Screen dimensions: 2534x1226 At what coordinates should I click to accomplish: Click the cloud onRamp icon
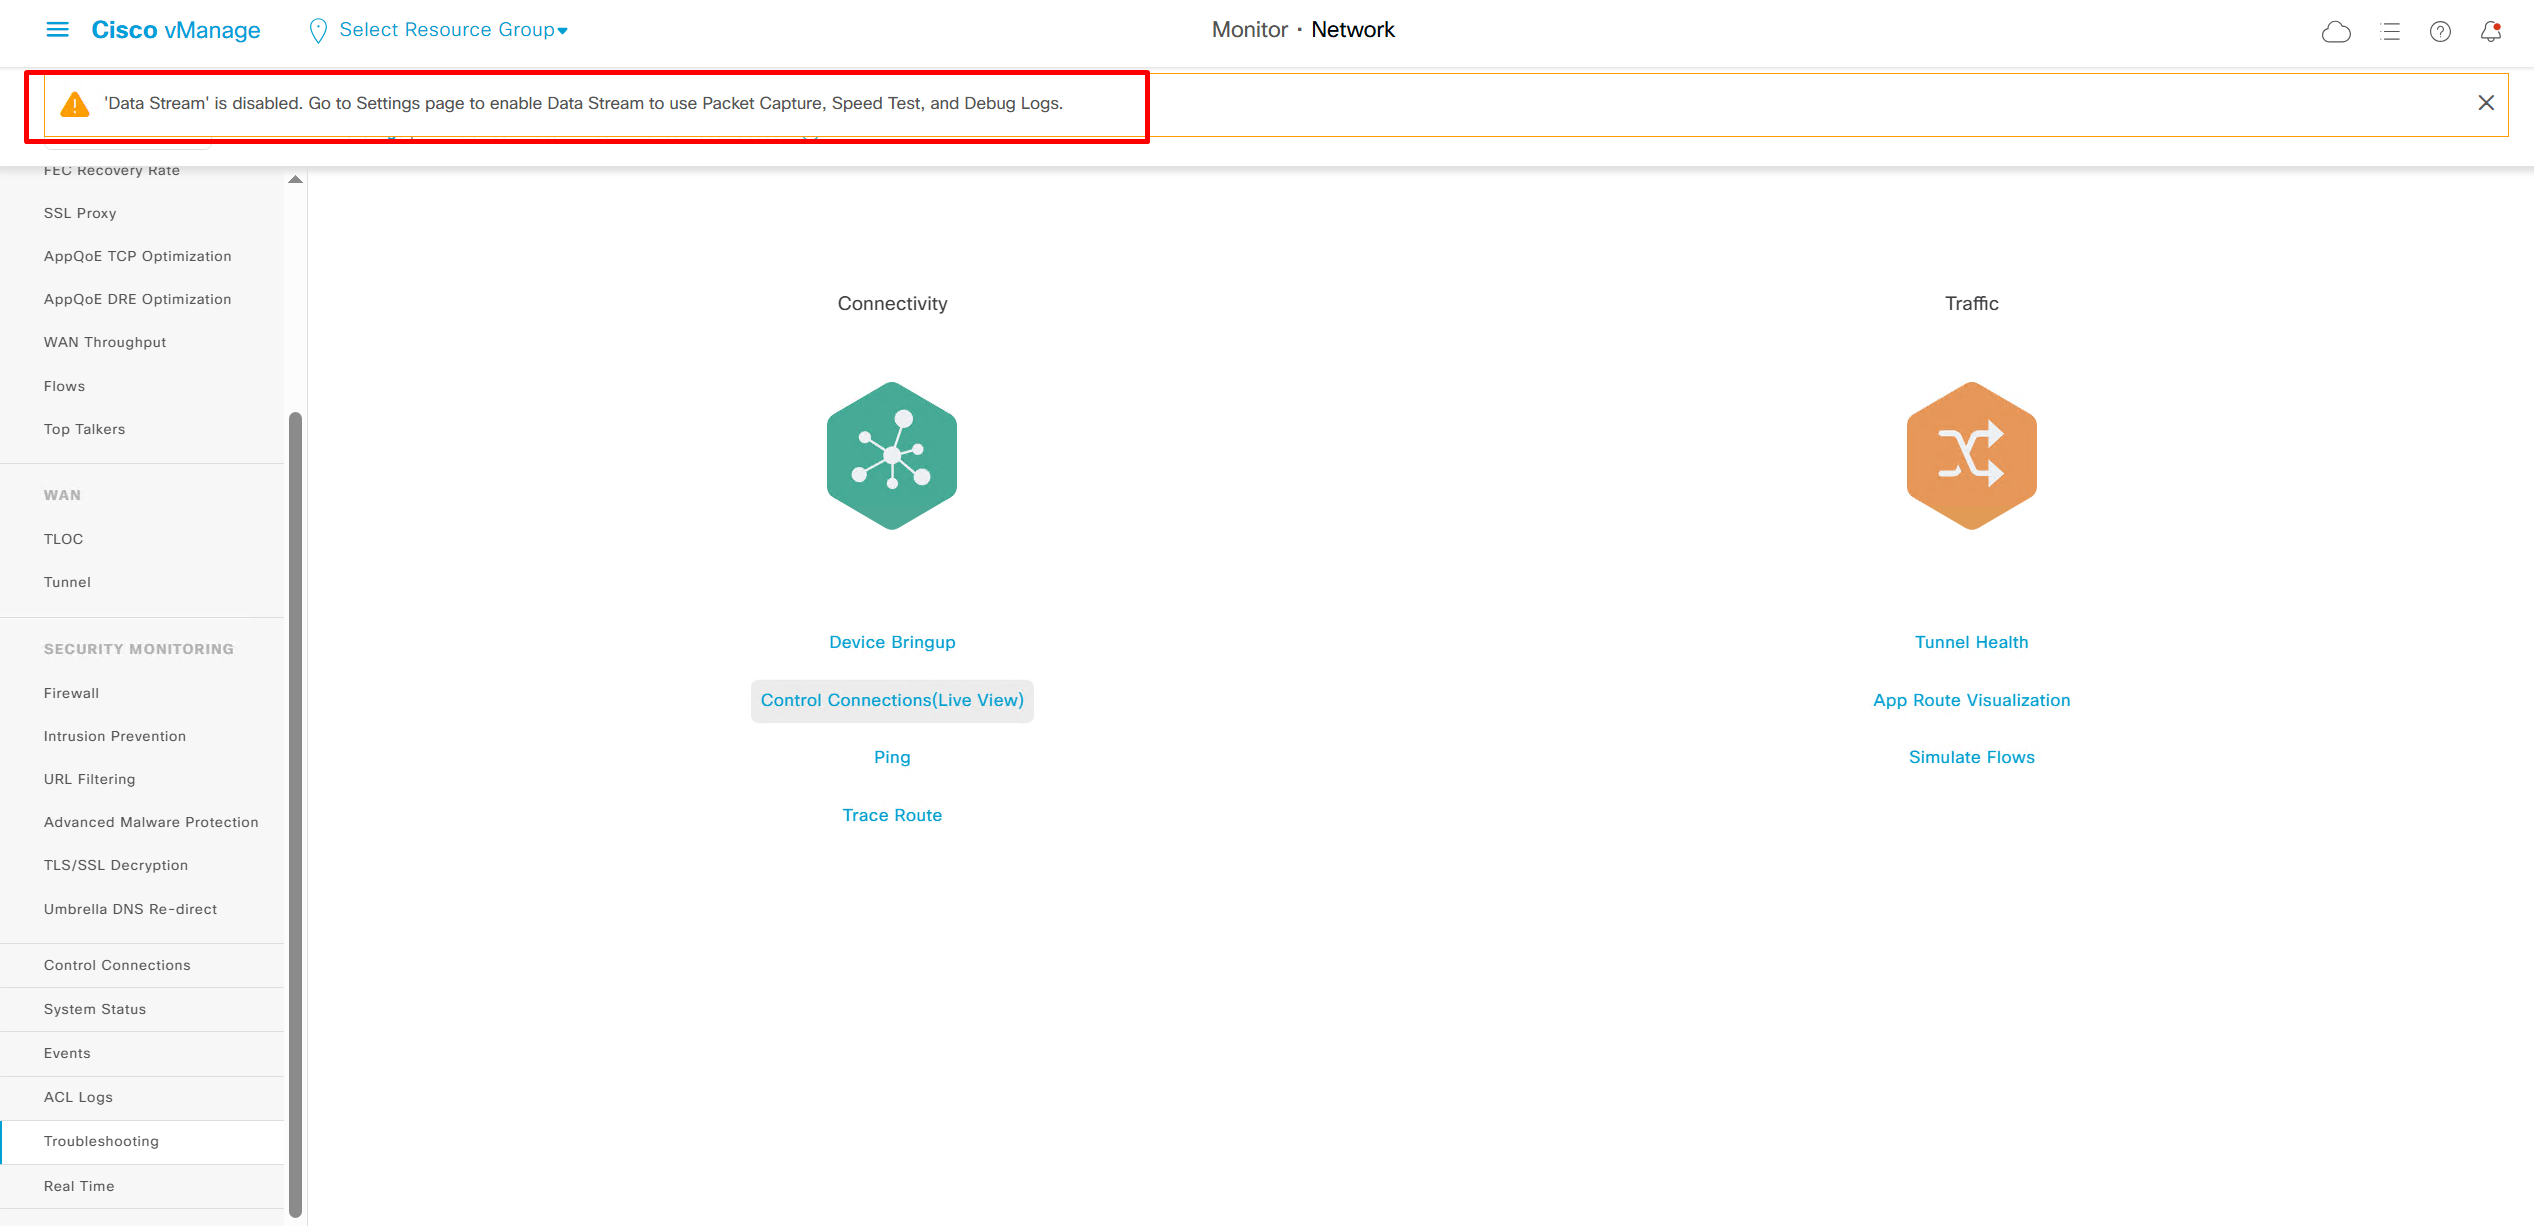click(2335, 32)
